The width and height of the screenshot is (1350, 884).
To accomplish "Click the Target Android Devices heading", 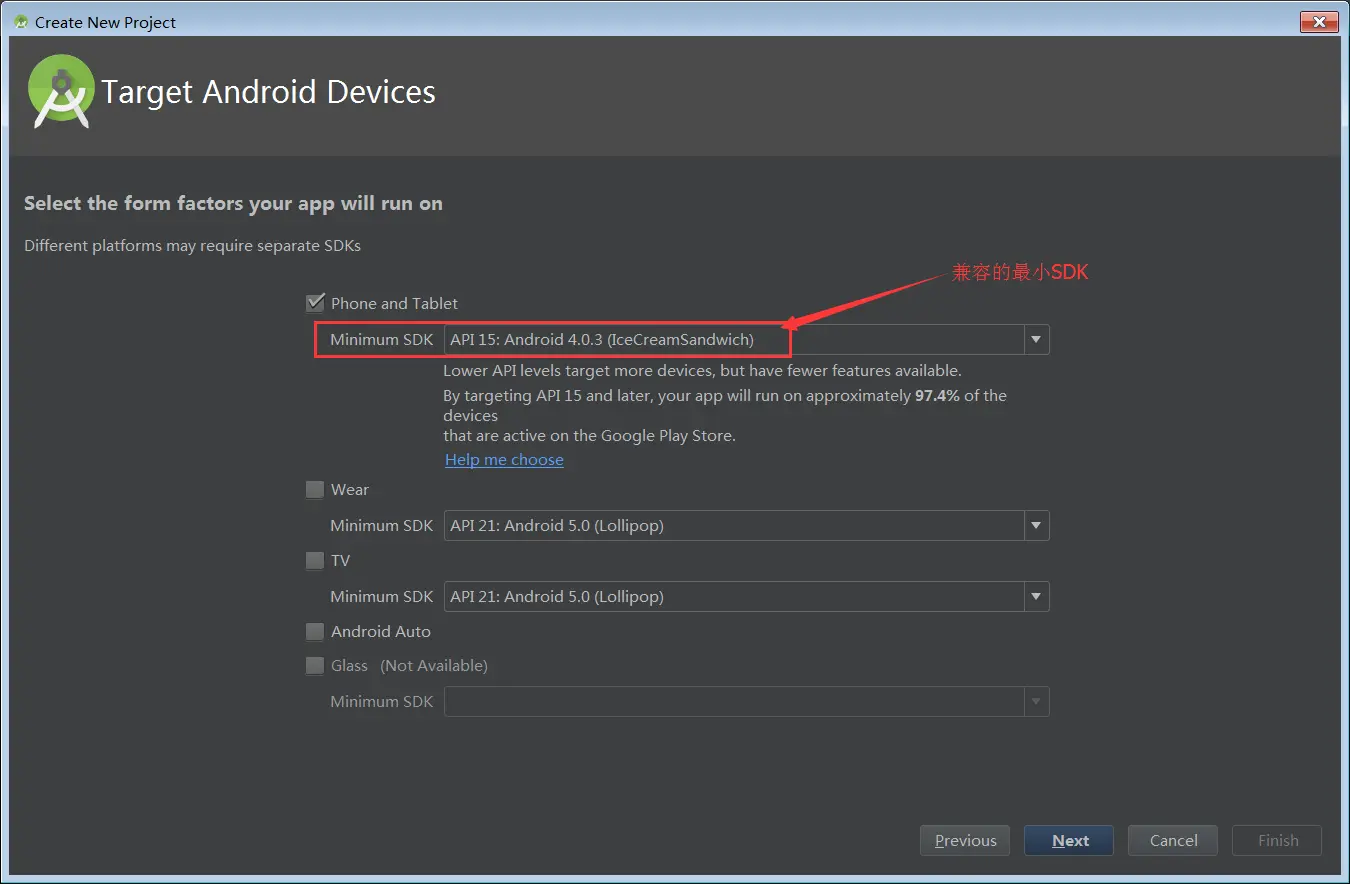I will point(268,92).
